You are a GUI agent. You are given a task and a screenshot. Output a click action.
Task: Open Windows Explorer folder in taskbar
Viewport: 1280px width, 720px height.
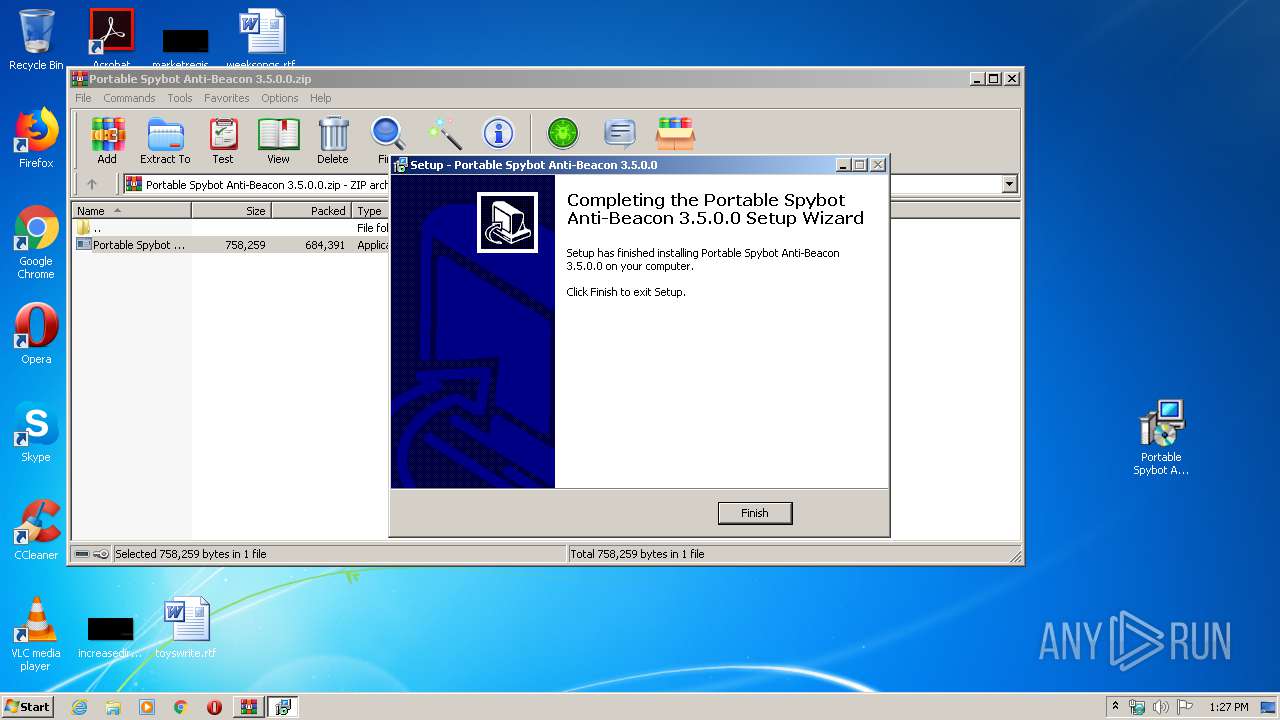(113, 707)
